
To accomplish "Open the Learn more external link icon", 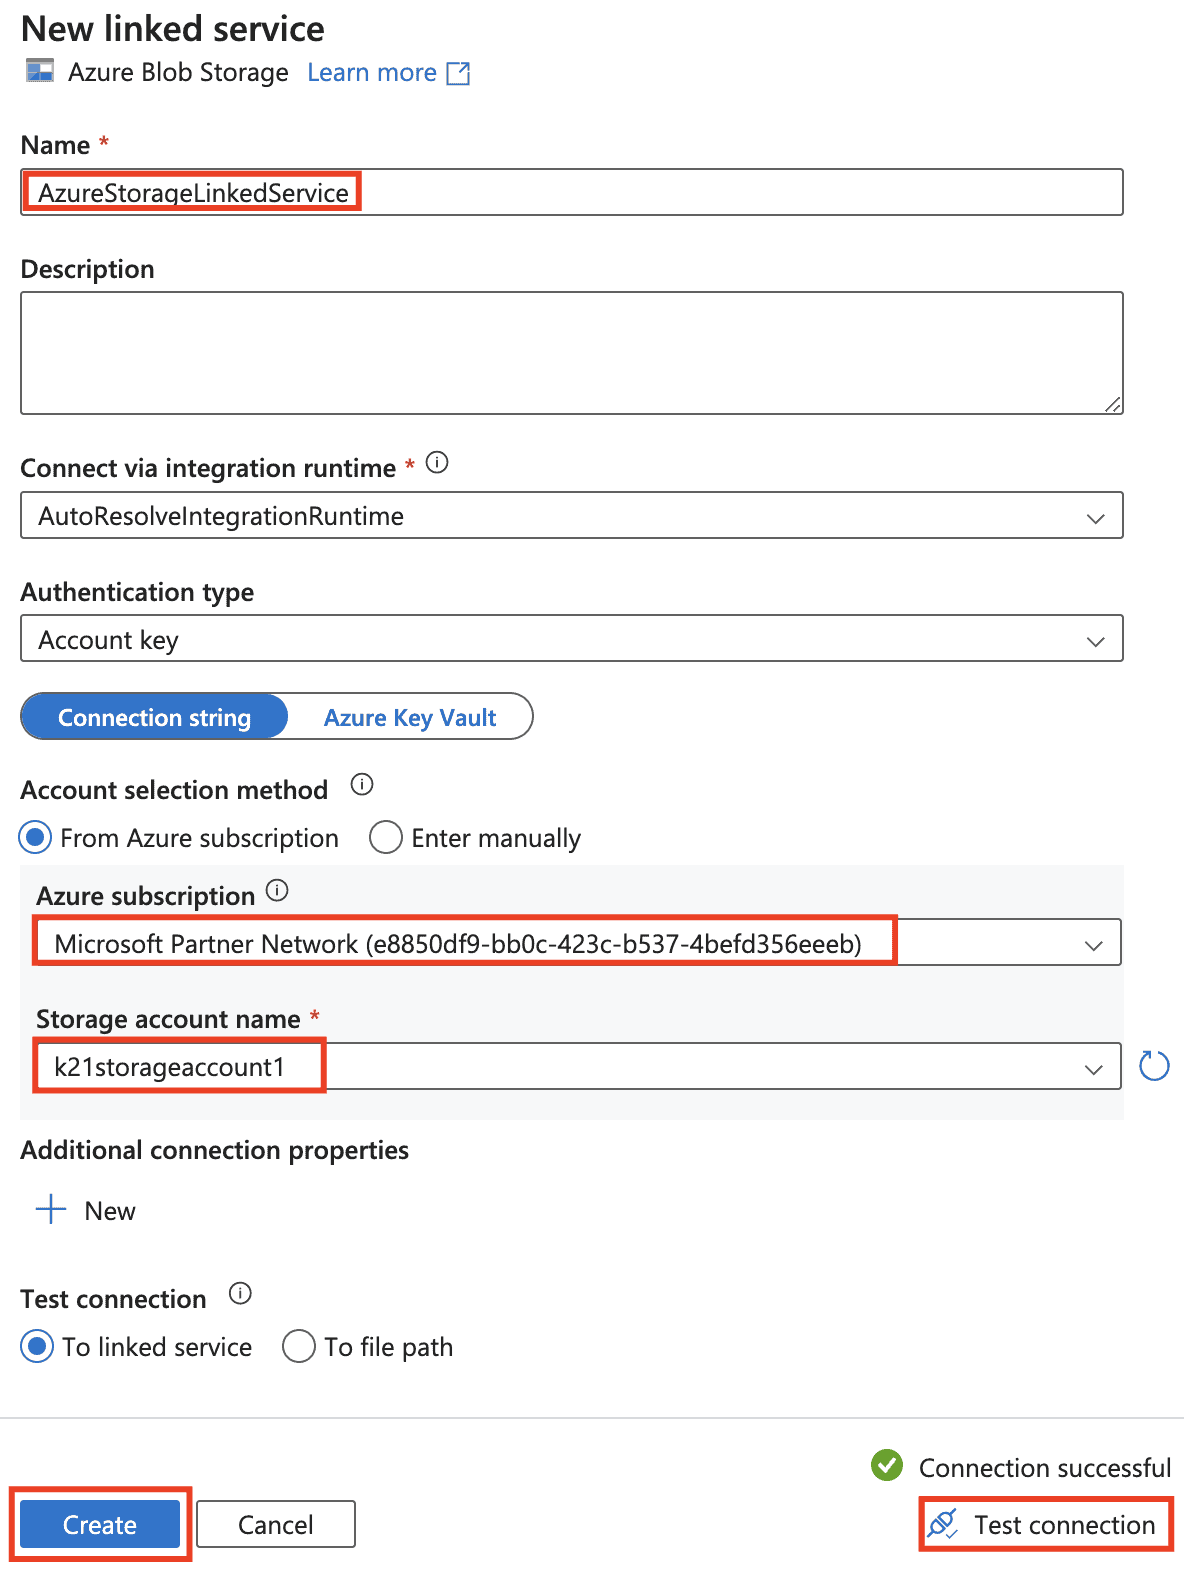I will pos(458,73).
